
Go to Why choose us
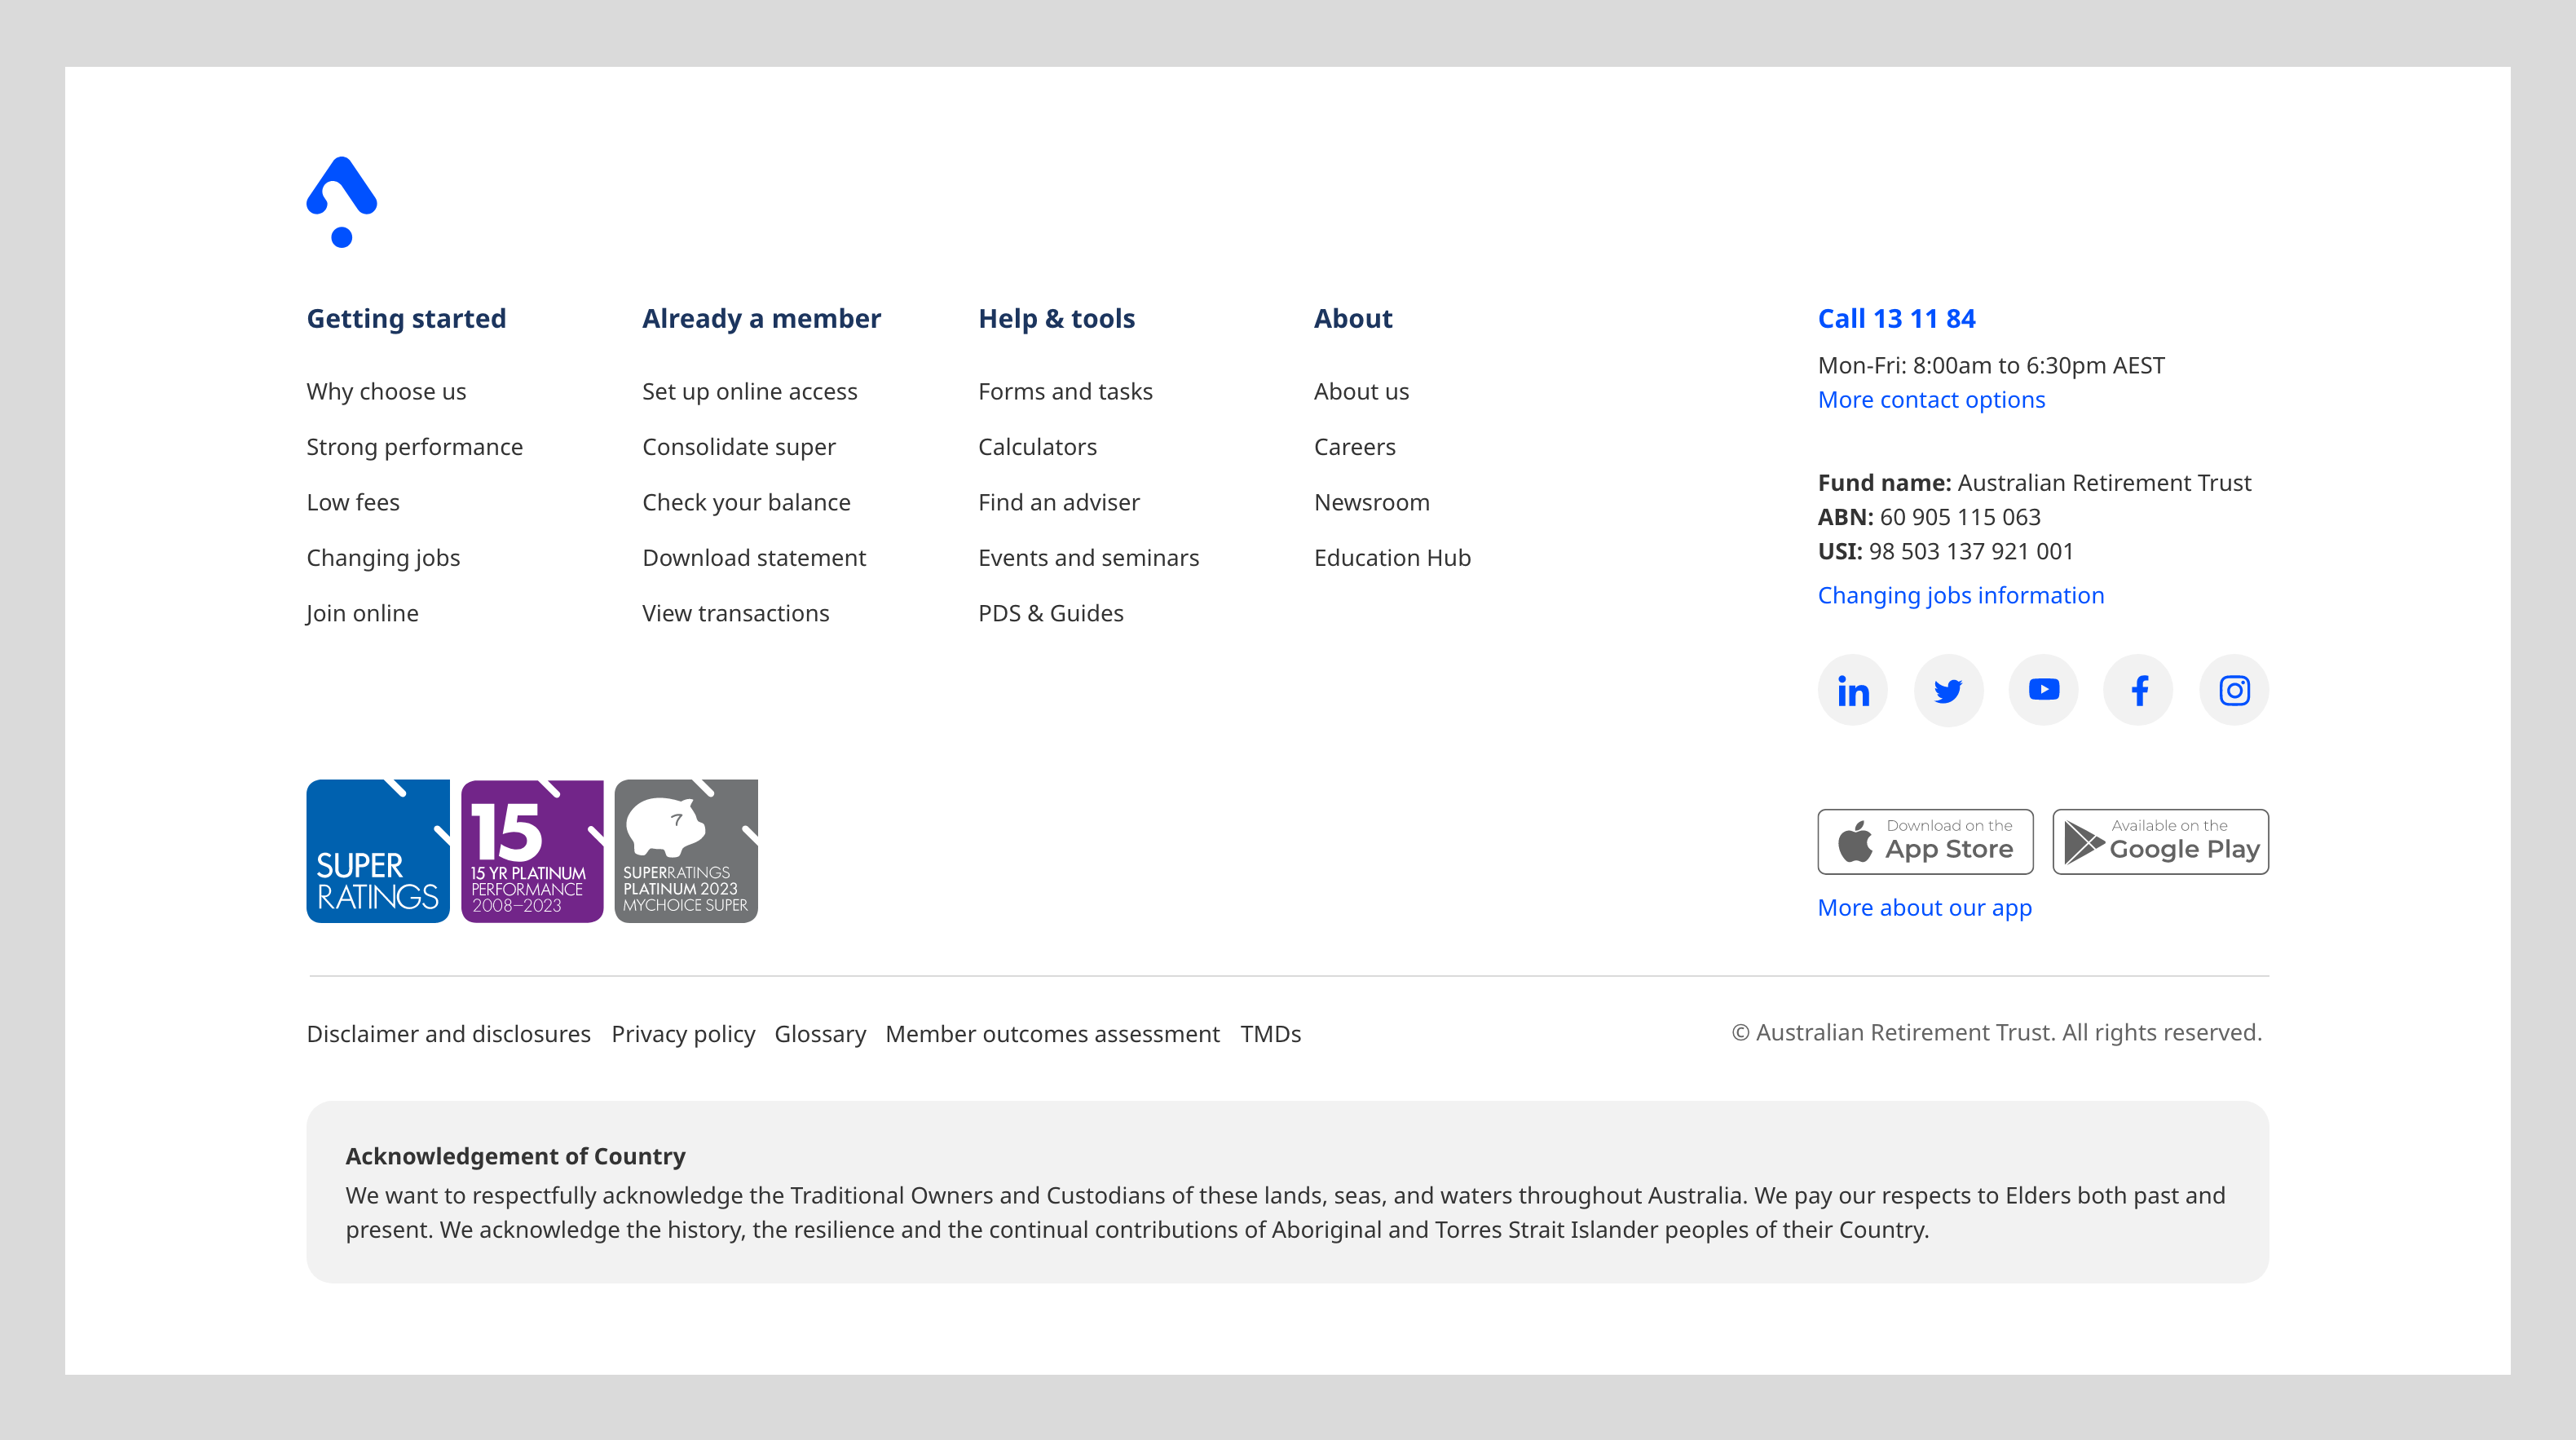coord(386,391)
